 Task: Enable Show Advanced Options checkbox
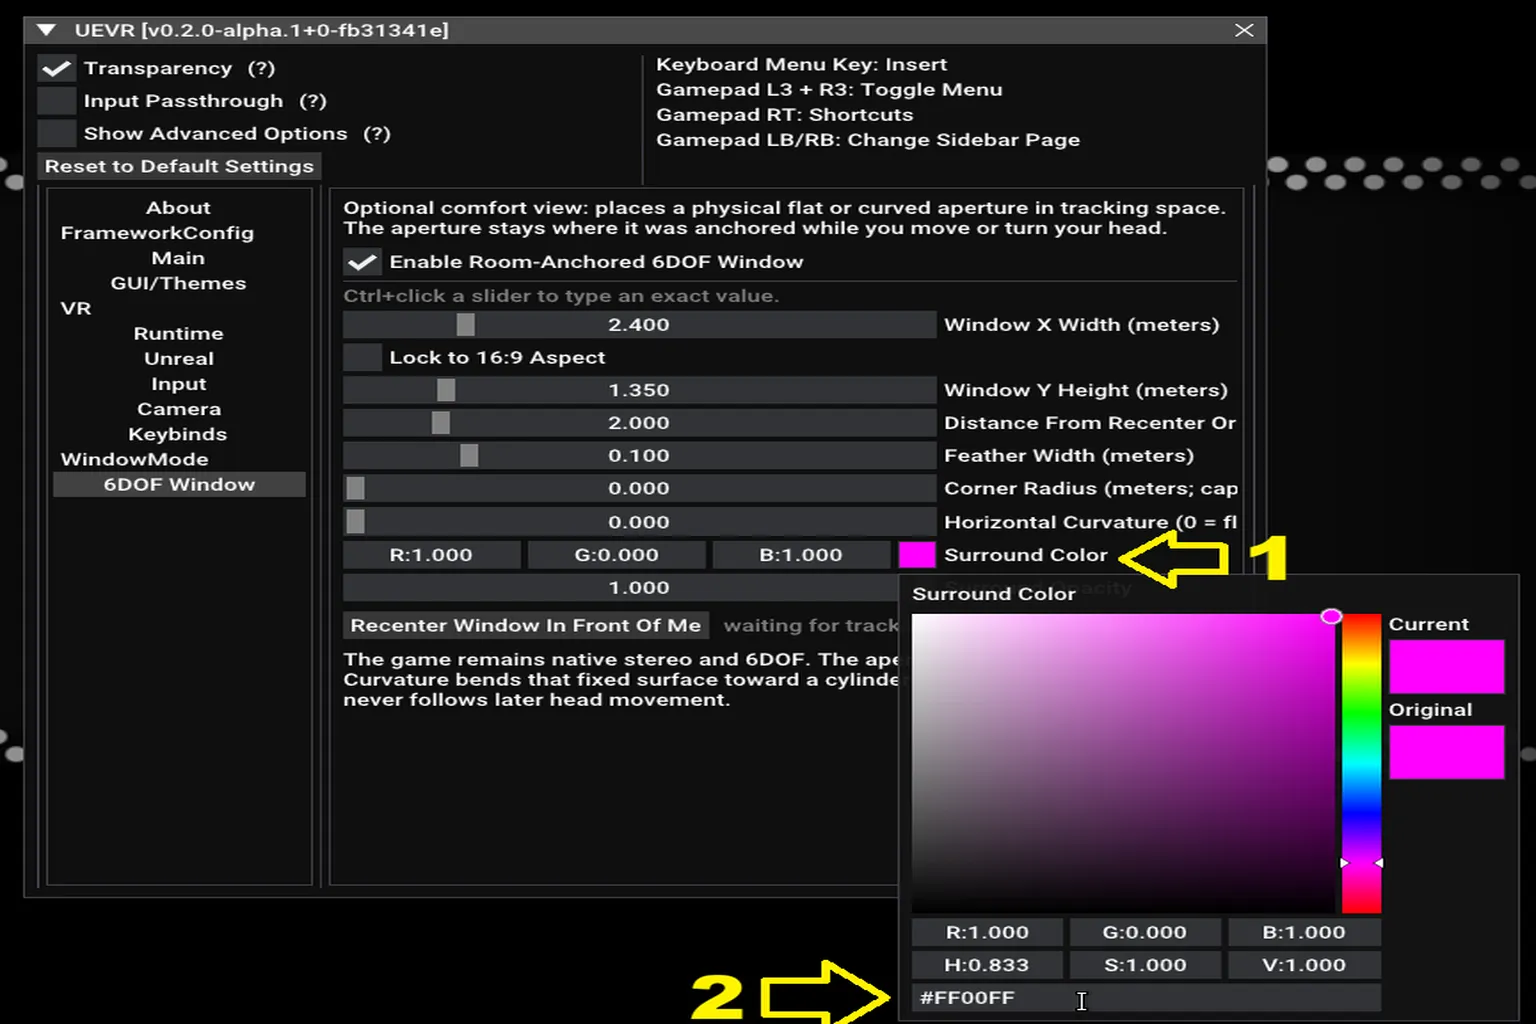[56, 133]
